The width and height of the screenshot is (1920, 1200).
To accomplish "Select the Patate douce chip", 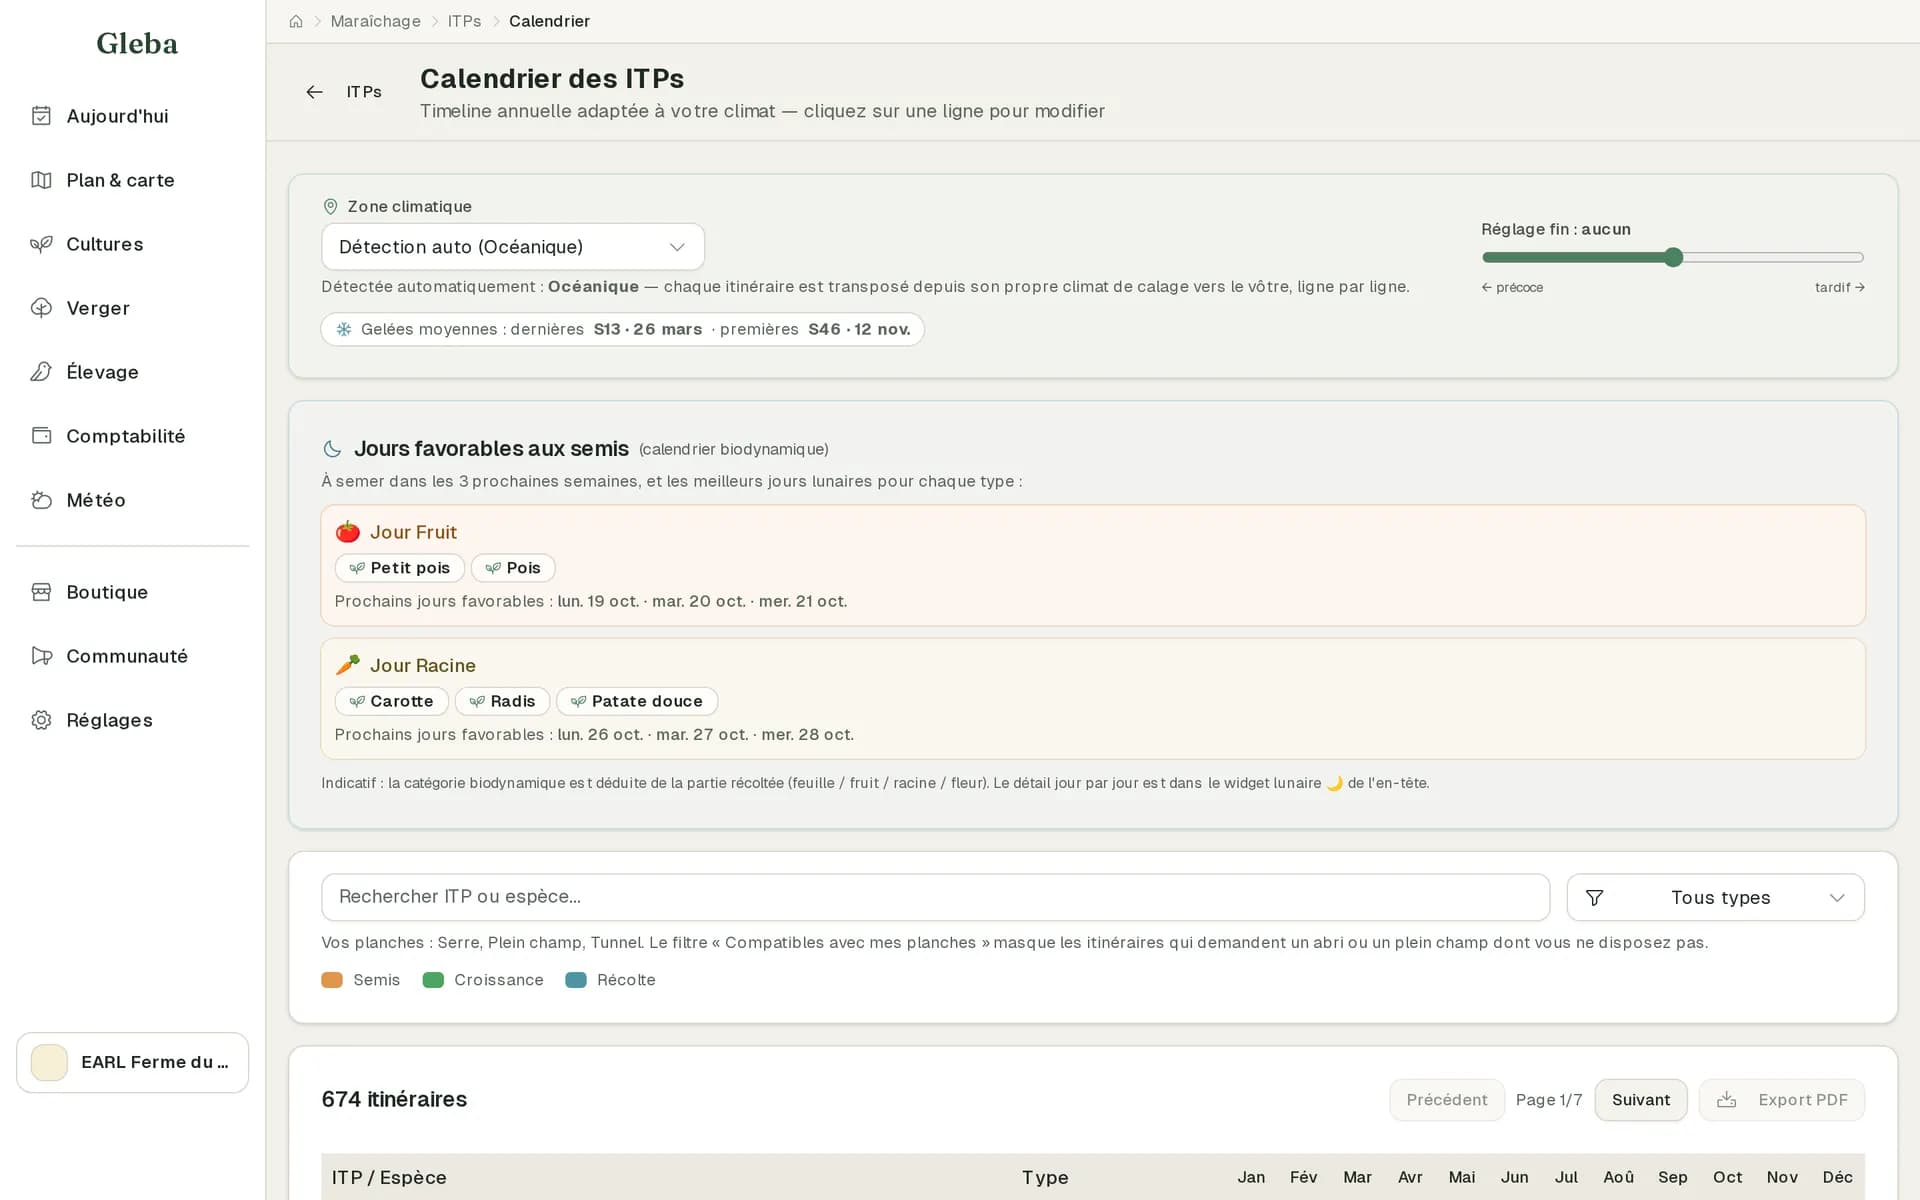I will (637, 701).
